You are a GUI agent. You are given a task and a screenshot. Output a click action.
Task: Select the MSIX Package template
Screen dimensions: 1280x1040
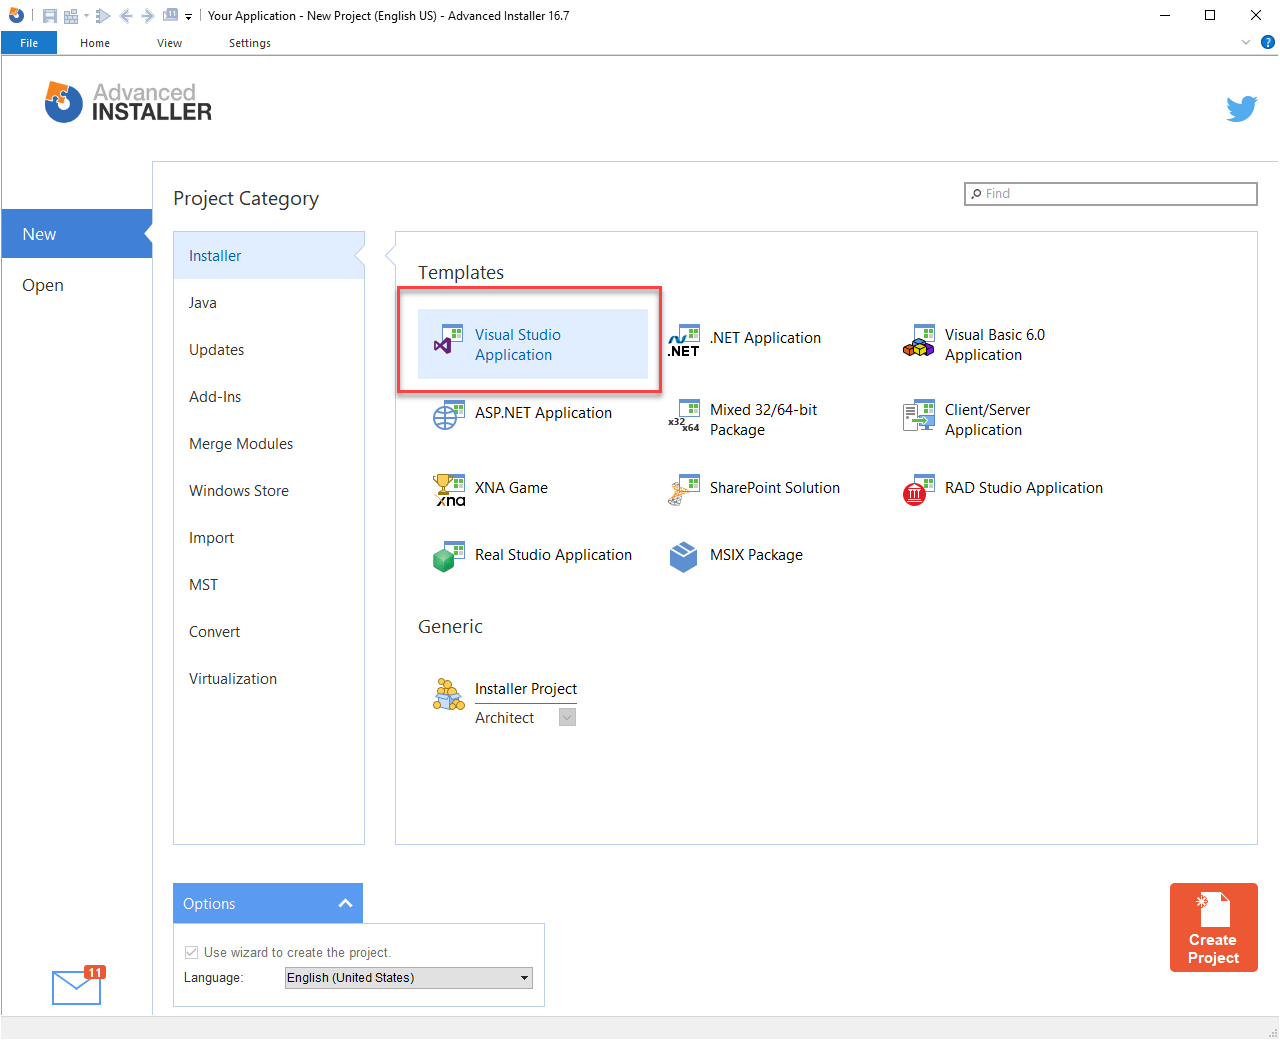[x=683, y=556]
